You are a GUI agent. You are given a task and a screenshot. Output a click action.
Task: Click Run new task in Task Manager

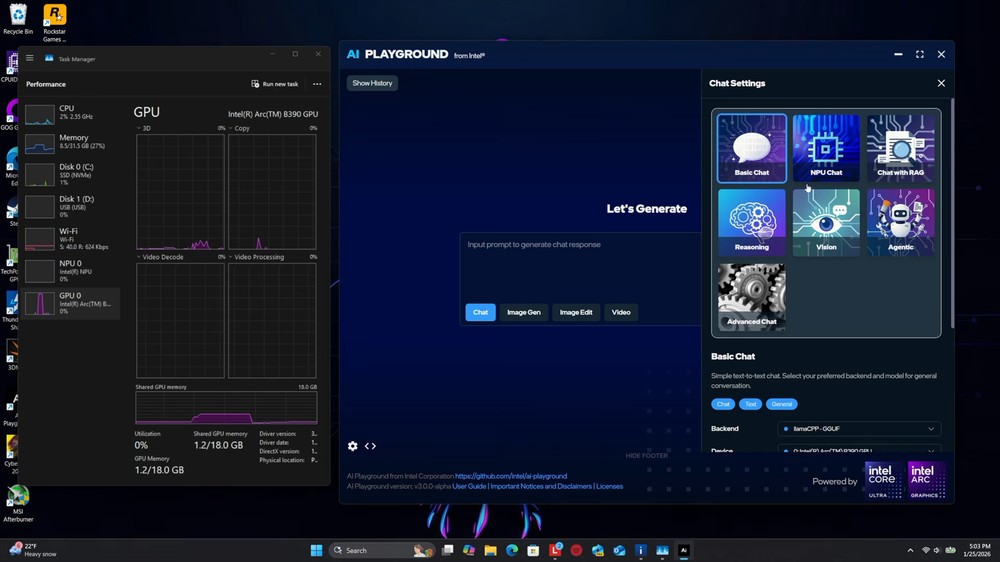pos(274,84)
